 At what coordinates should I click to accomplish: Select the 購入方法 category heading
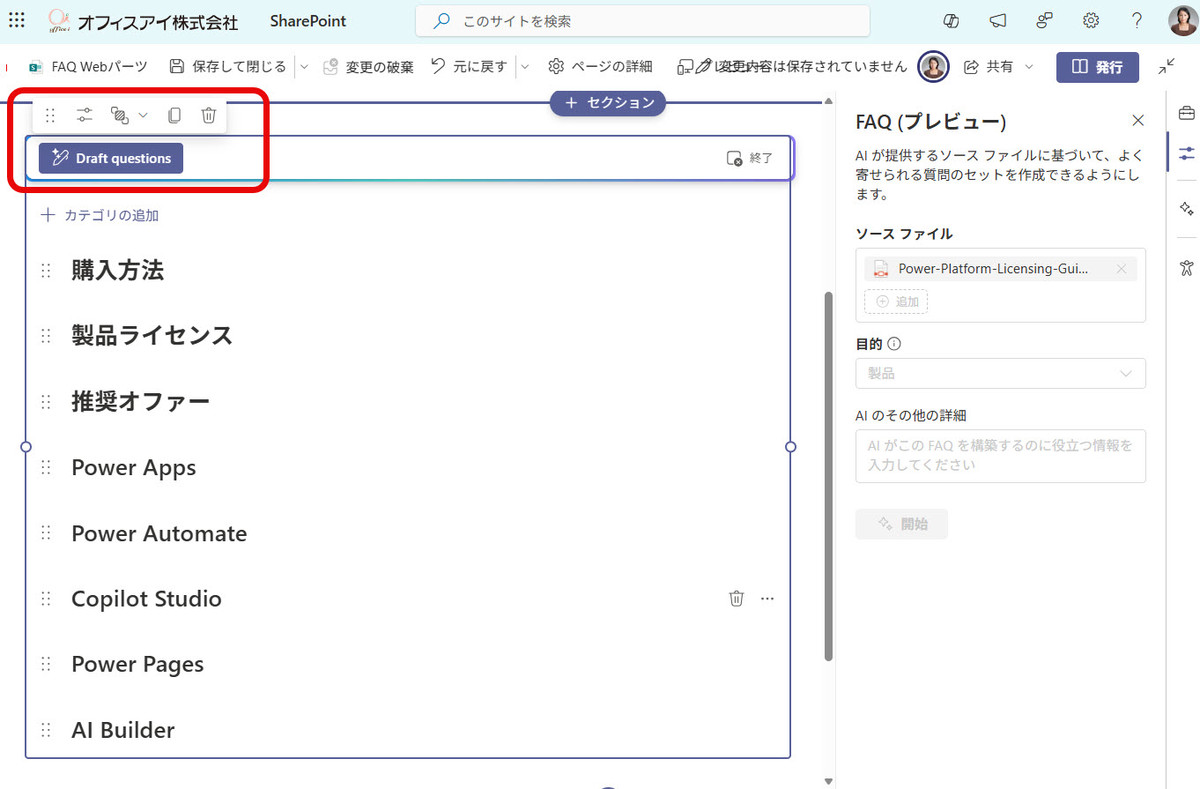click(118, 270)
